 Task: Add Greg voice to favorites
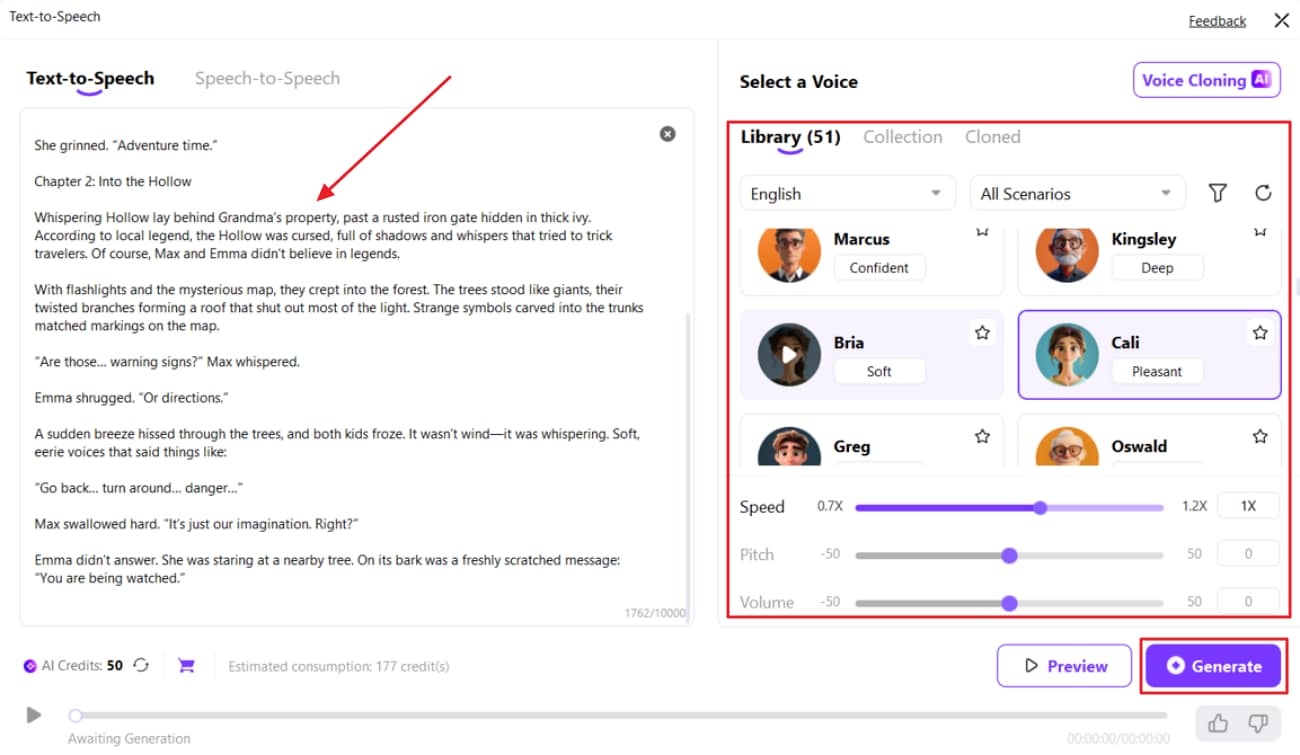click(x=982, y=436)
